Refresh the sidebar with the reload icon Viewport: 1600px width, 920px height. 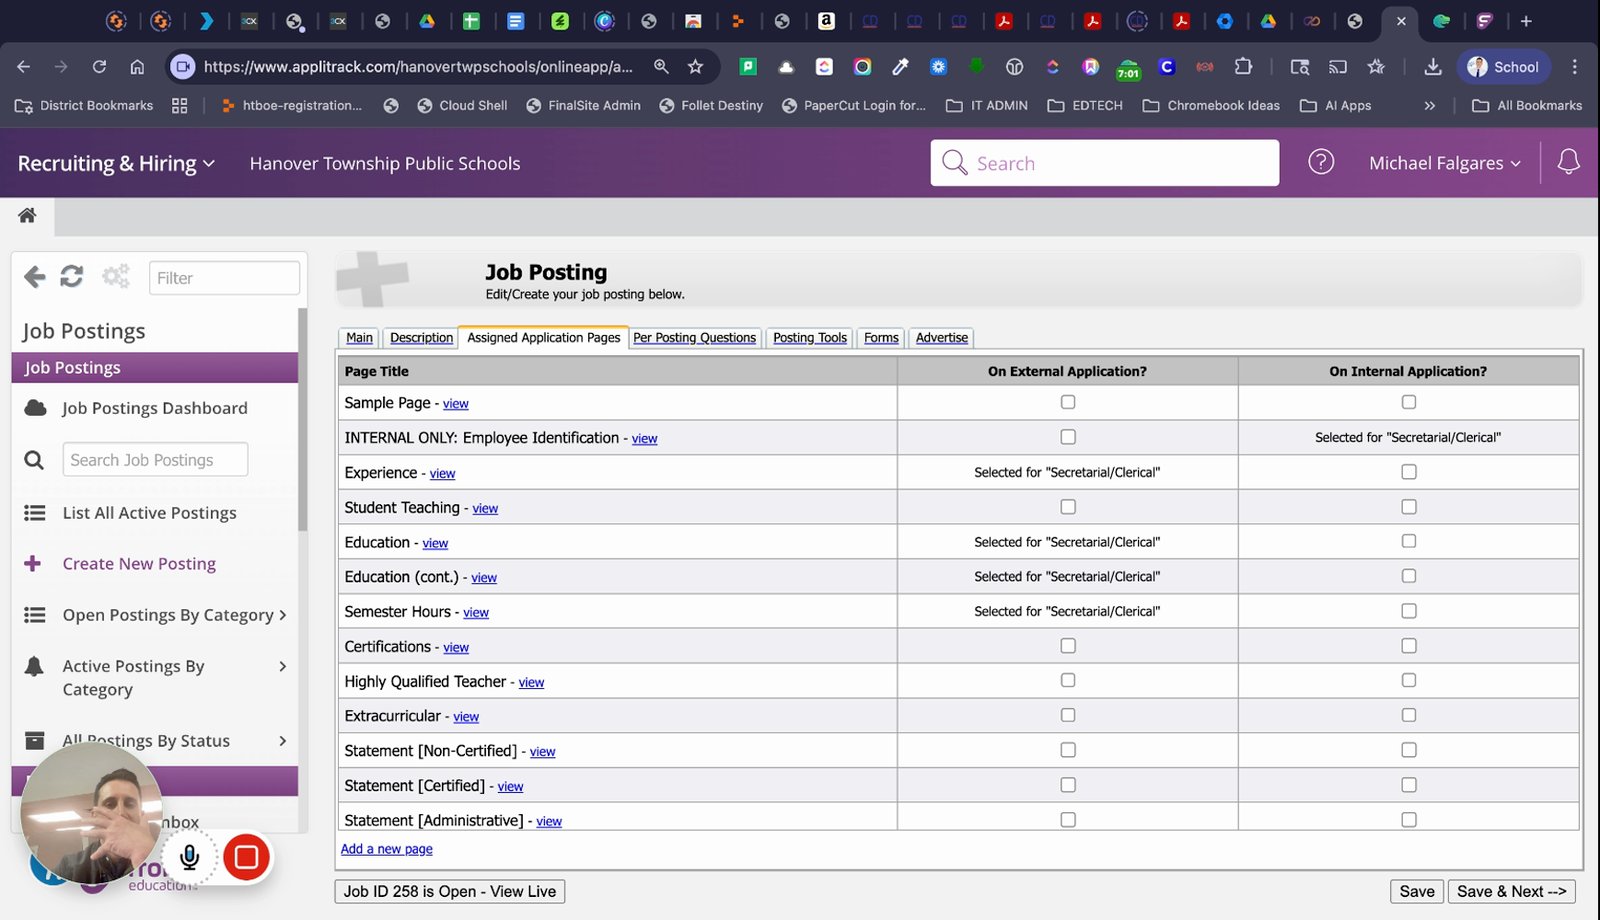tap(72, 277)
